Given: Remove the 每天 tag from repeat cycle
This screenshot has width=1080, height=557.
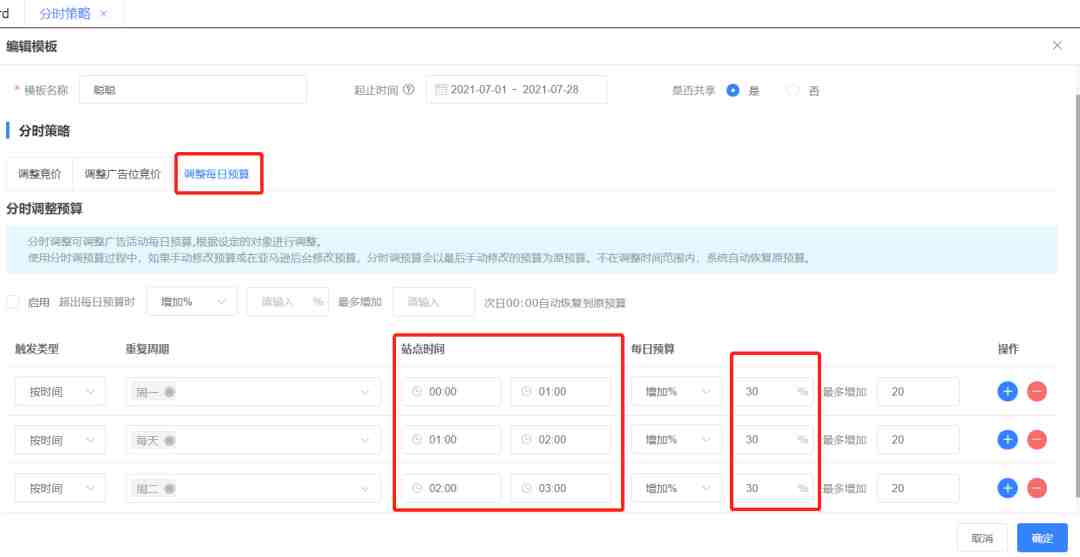Looking at the screenshot, I should 169,440.
